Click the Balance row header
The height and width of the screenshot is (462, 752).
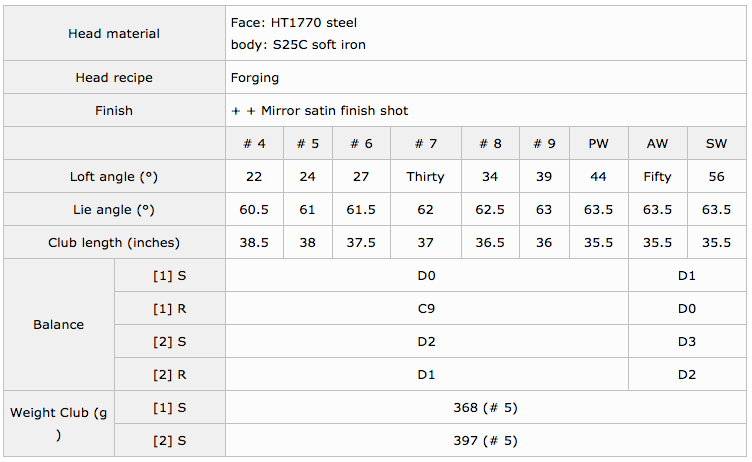59,324
